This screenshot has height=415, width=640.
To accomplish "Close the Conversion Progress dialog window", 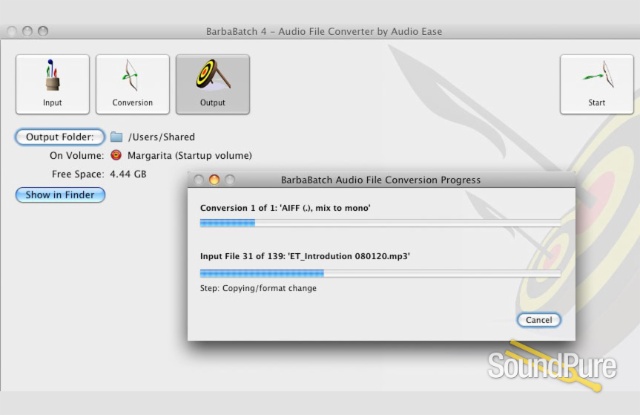I will coord(198,180).
